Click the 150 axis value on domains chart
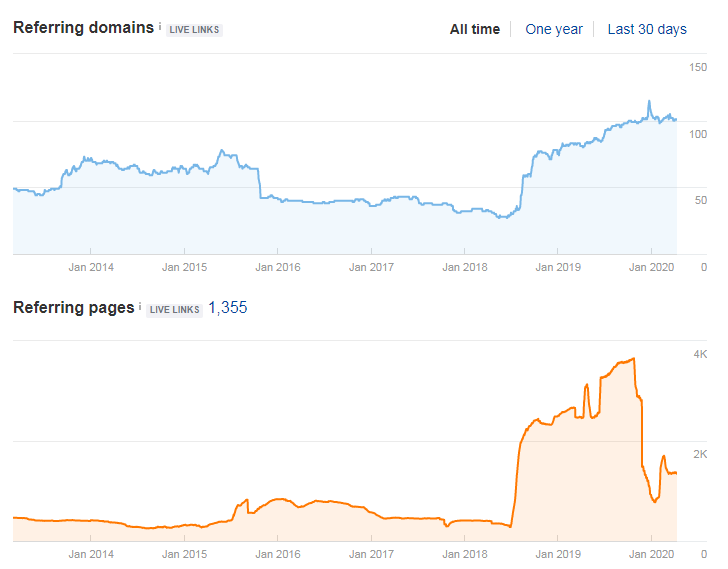The width and height of the screenshot is (728, 569). pyautogui.click(x=698, y=67)
